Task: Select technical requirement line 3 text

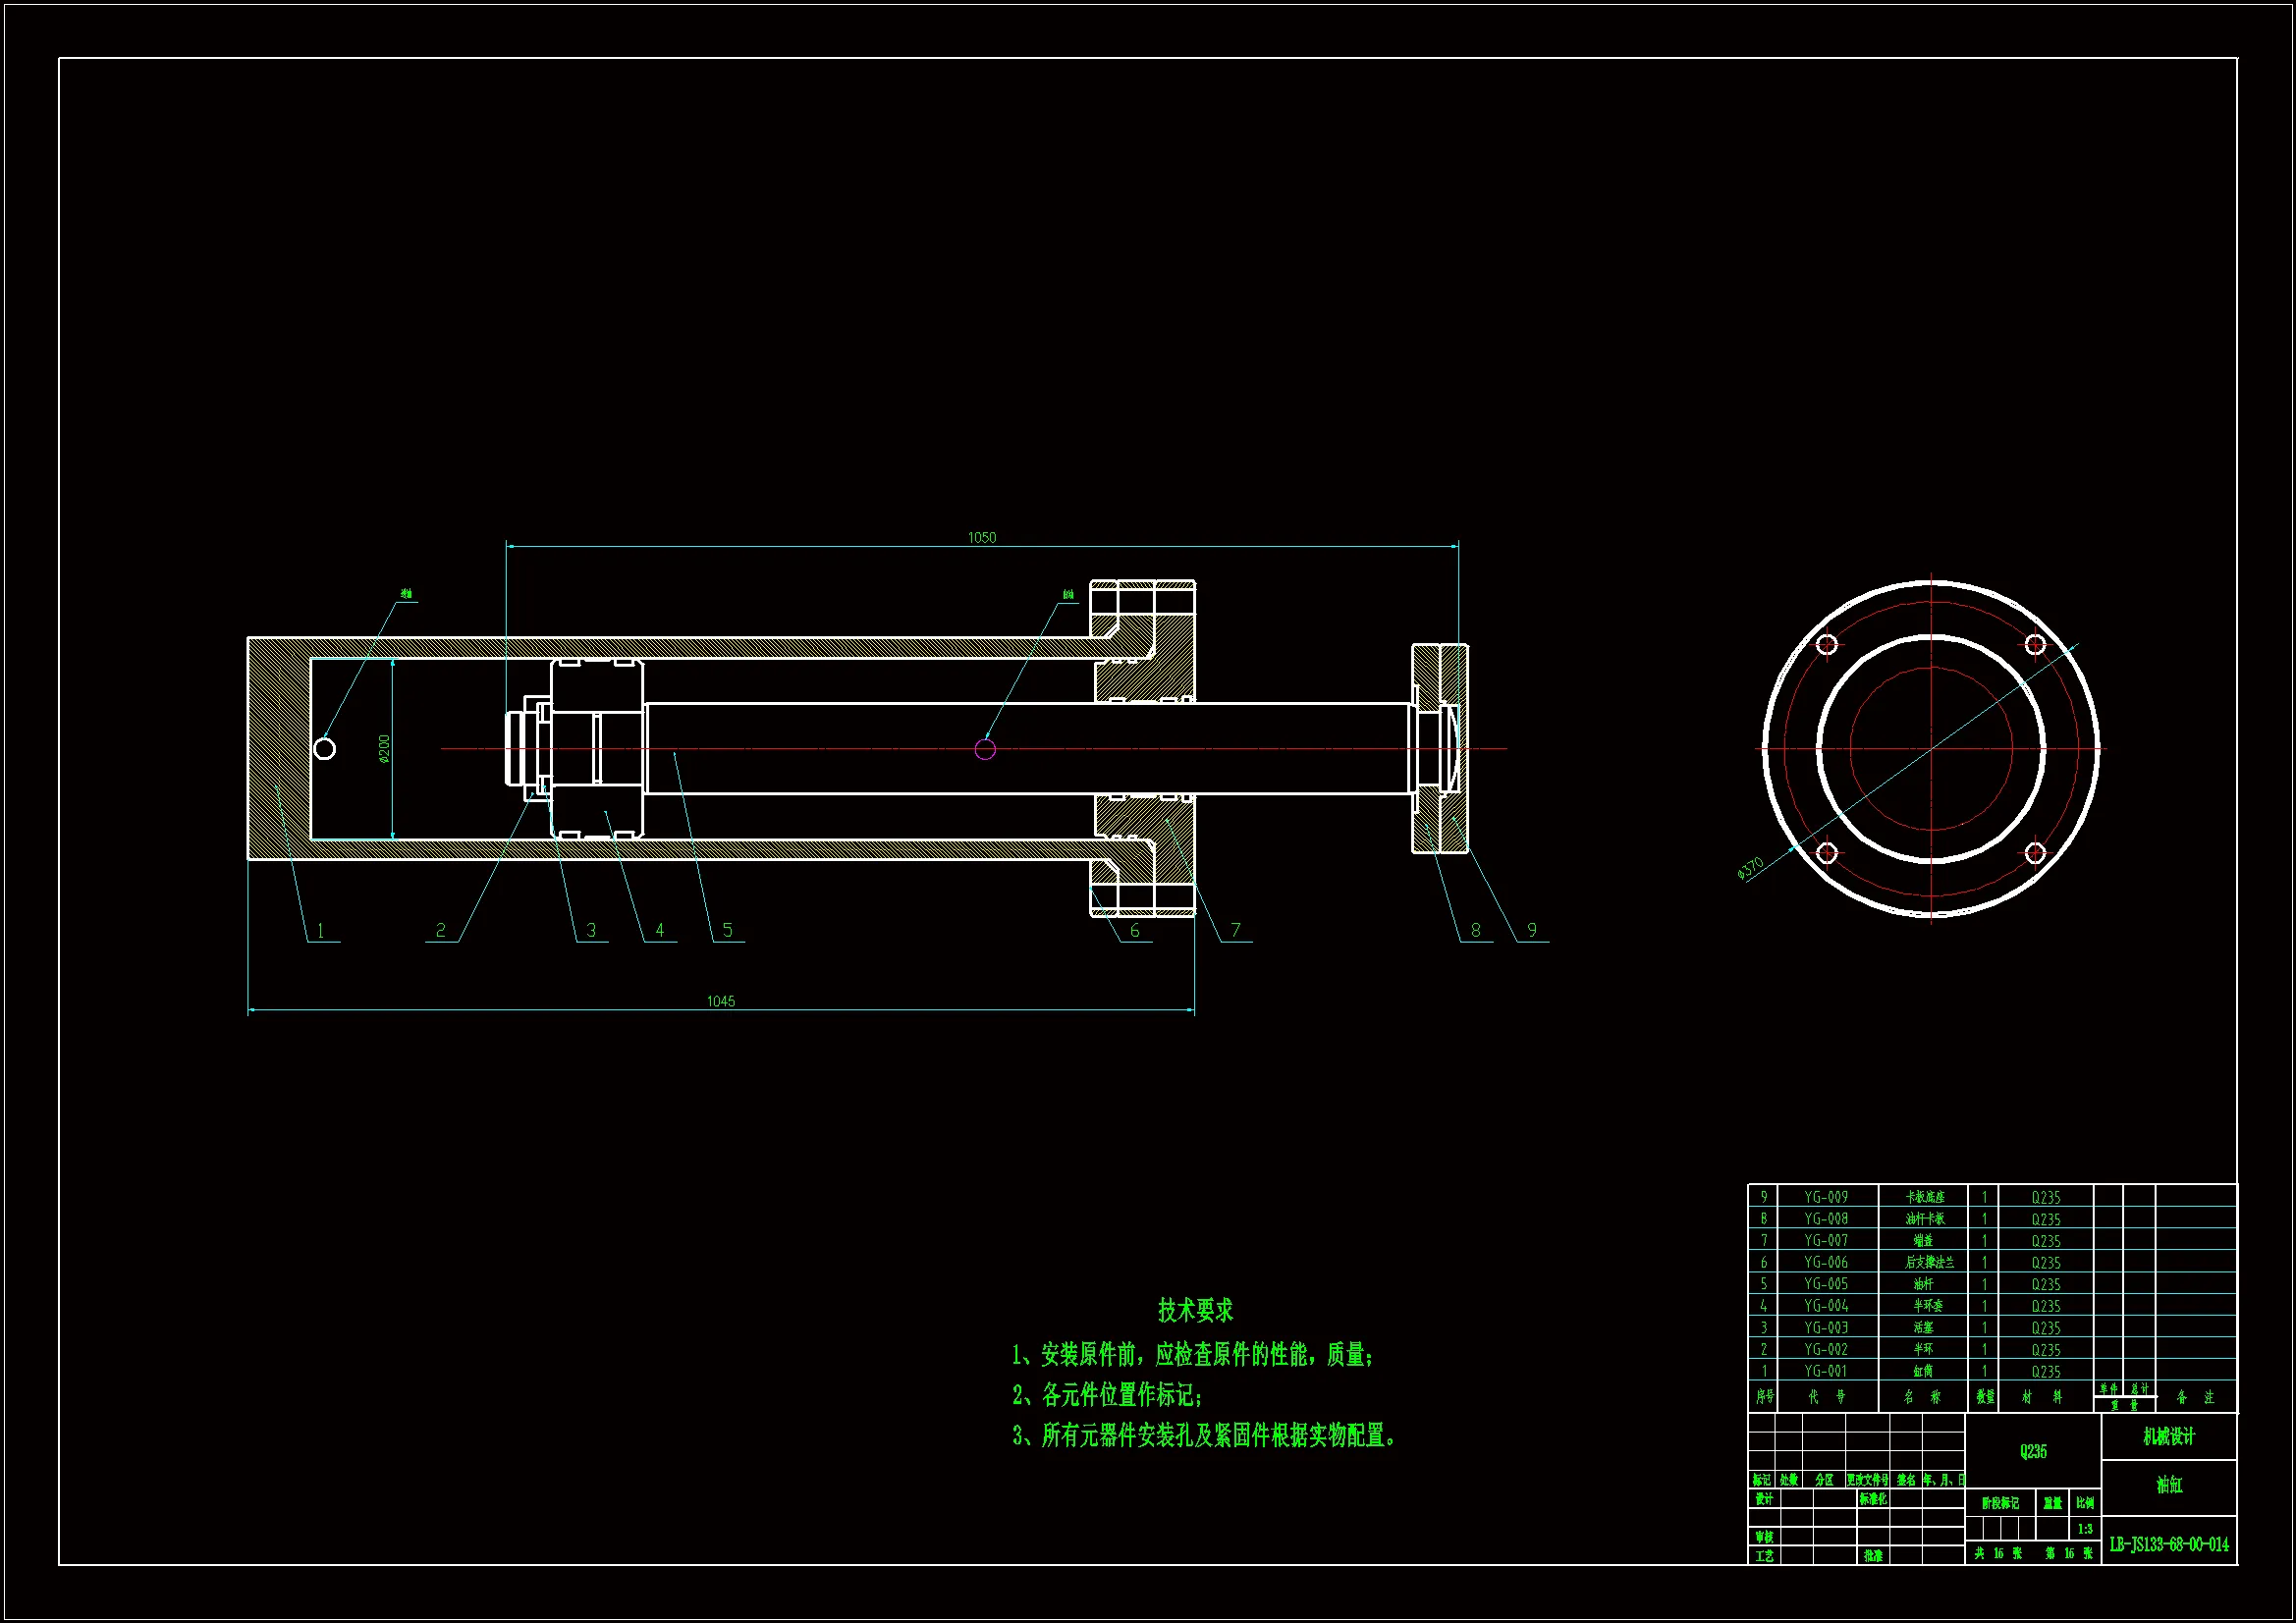Action: pyautogui.click(x=1204, y=1436)
